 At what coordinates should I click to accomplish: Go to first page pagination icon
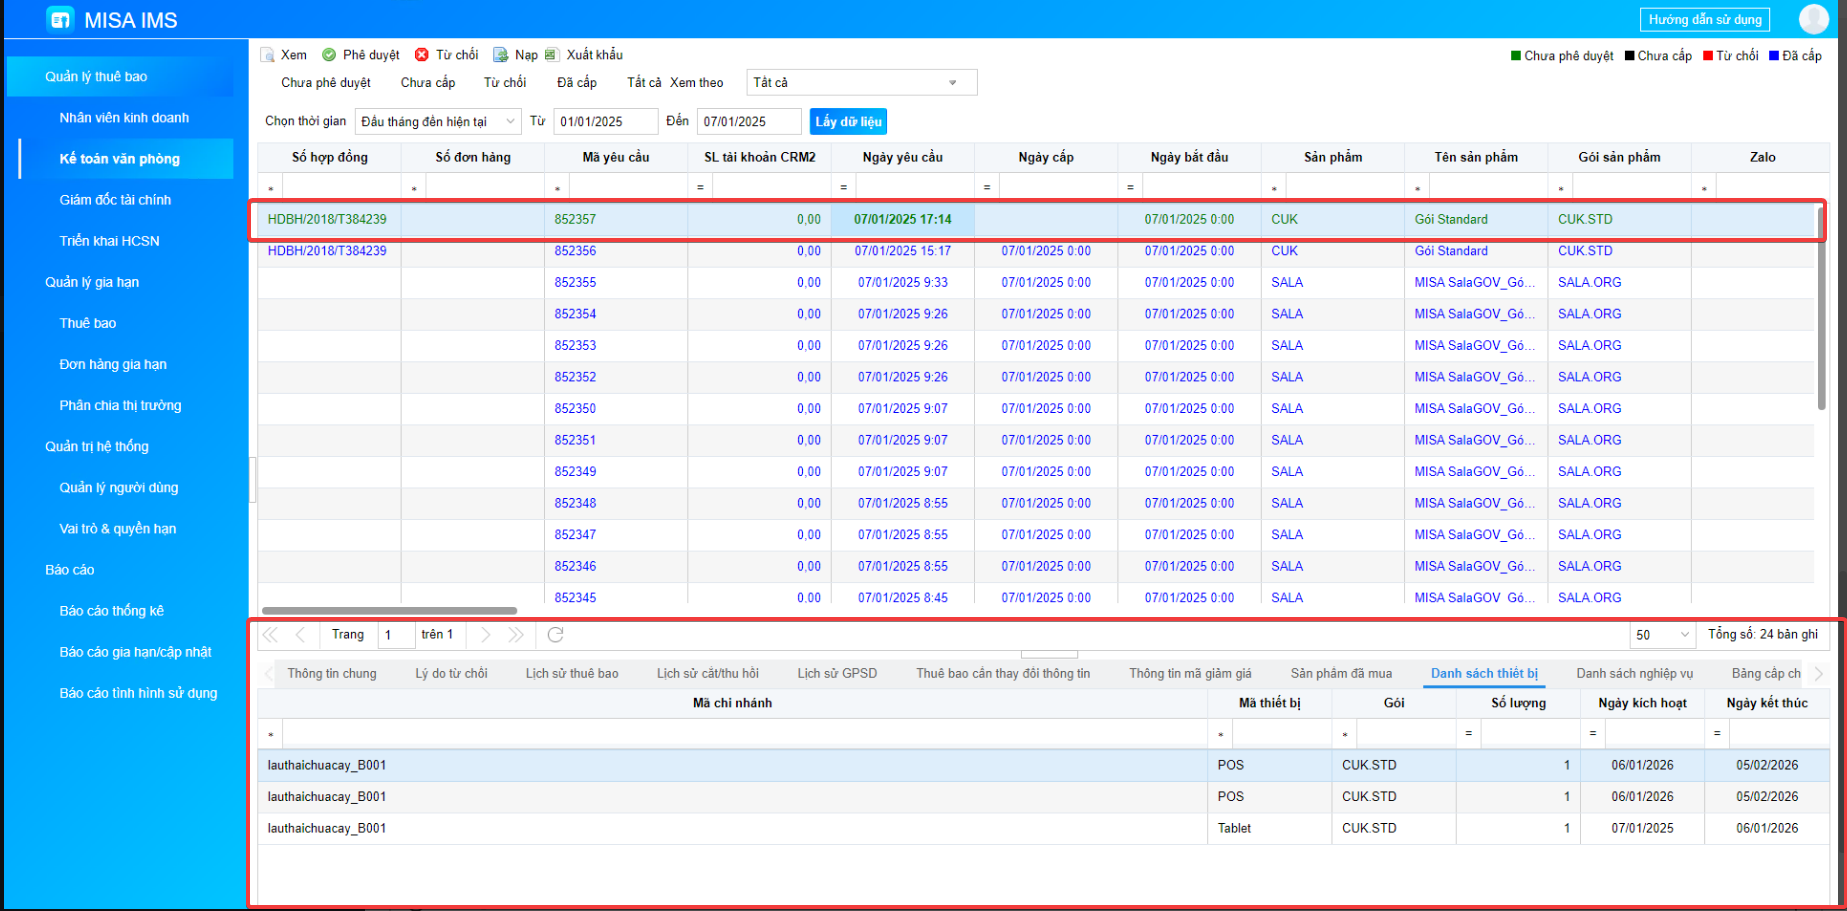point(270,635)
